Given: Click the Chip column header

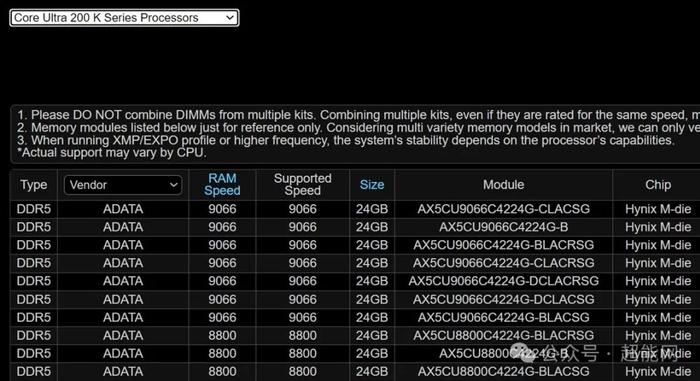Looking at the screenshot, I should (658, 185).
